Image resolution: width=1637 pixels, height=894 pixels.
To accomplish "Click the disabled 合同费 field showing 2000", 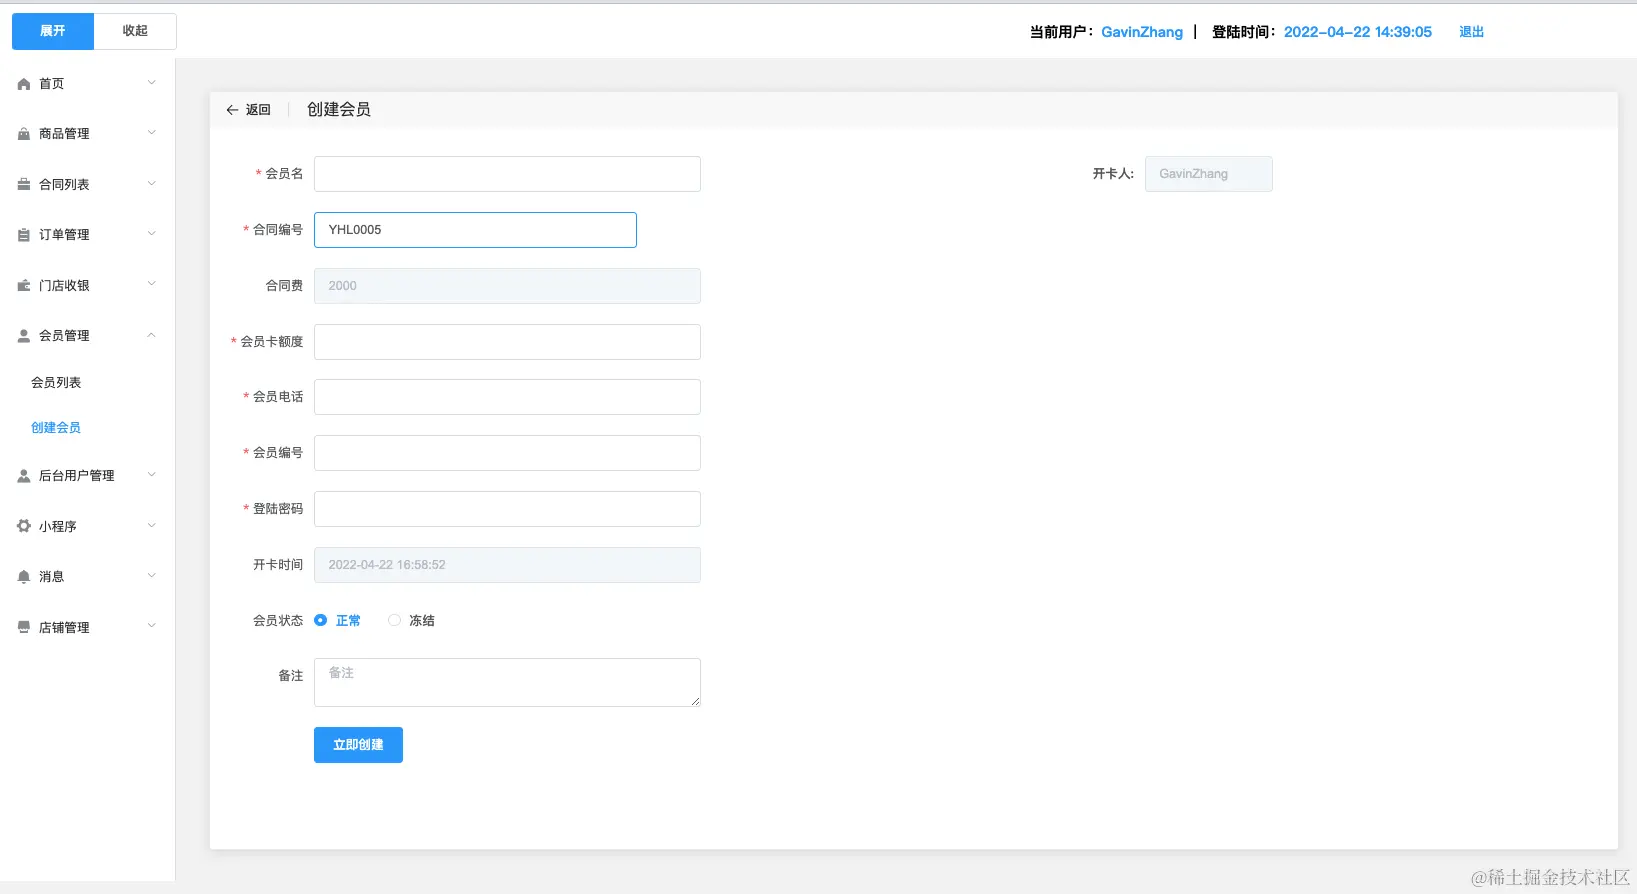I will pos(507,286).
